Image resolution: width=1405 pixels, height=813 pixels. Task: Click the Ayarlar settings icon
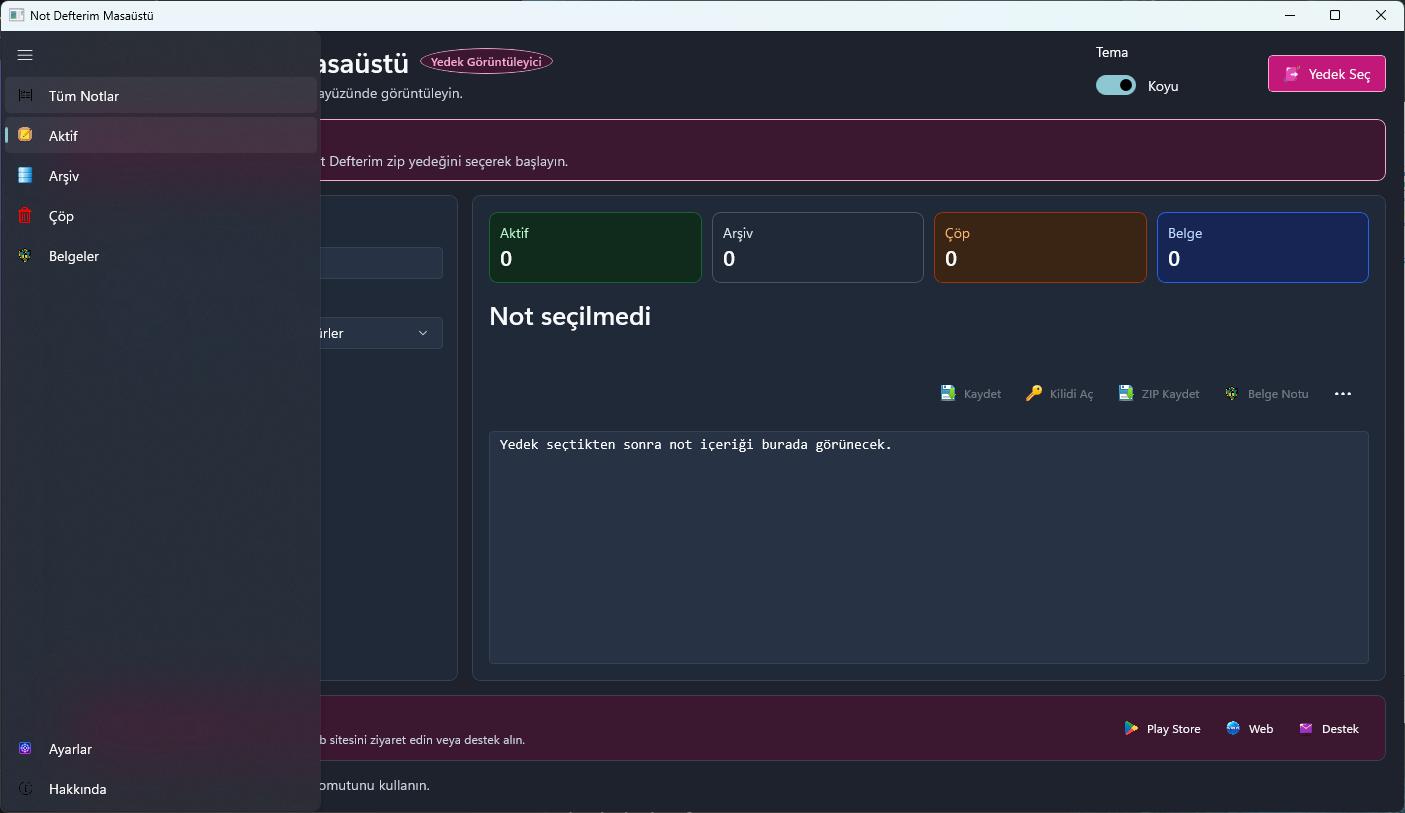point(25,748)
